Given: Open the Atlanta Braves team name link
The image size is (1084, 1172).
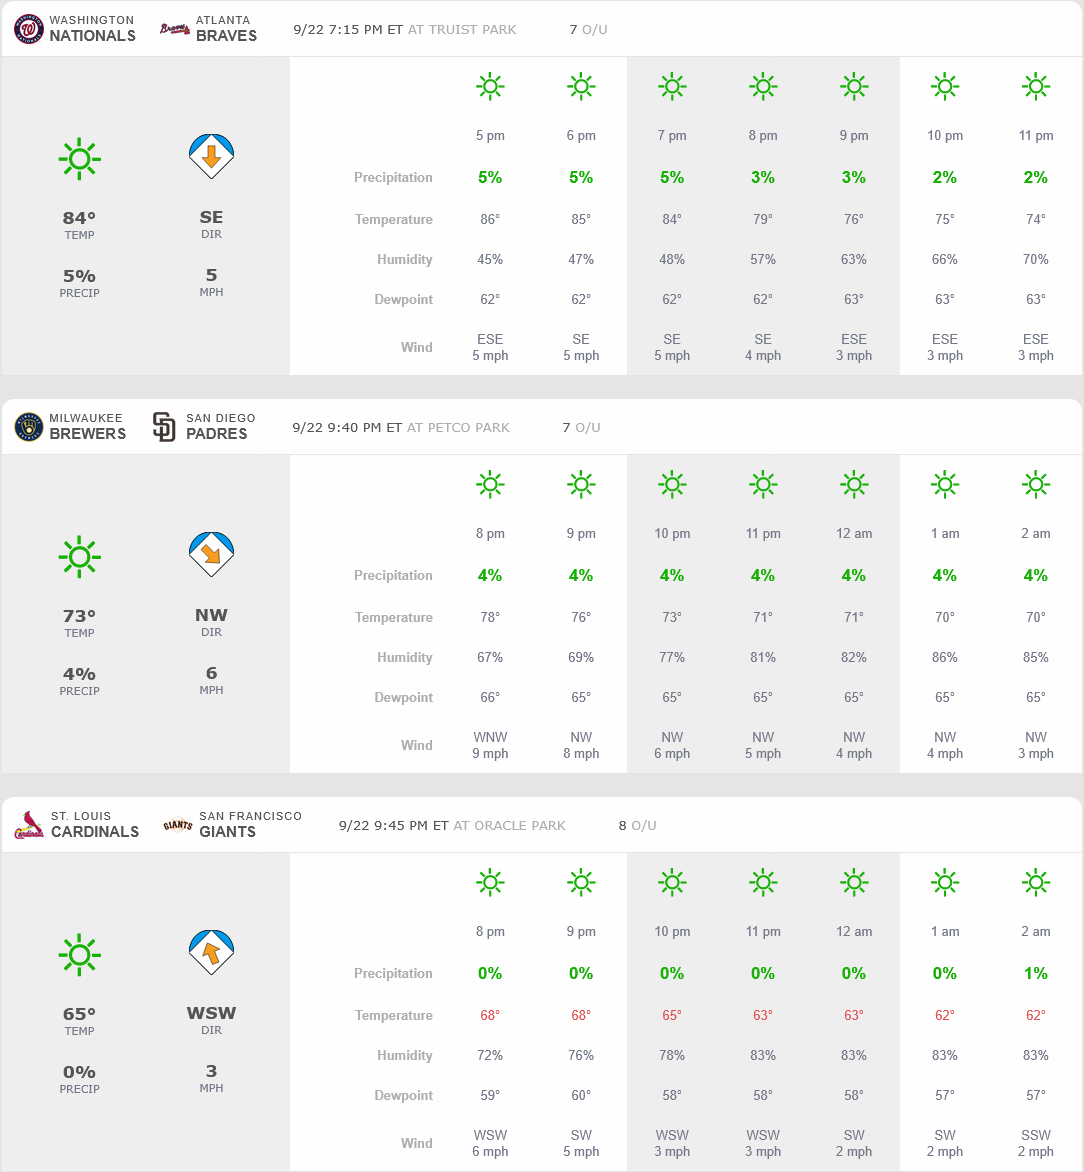Looking at the screenshot, I should pos(226,35).
